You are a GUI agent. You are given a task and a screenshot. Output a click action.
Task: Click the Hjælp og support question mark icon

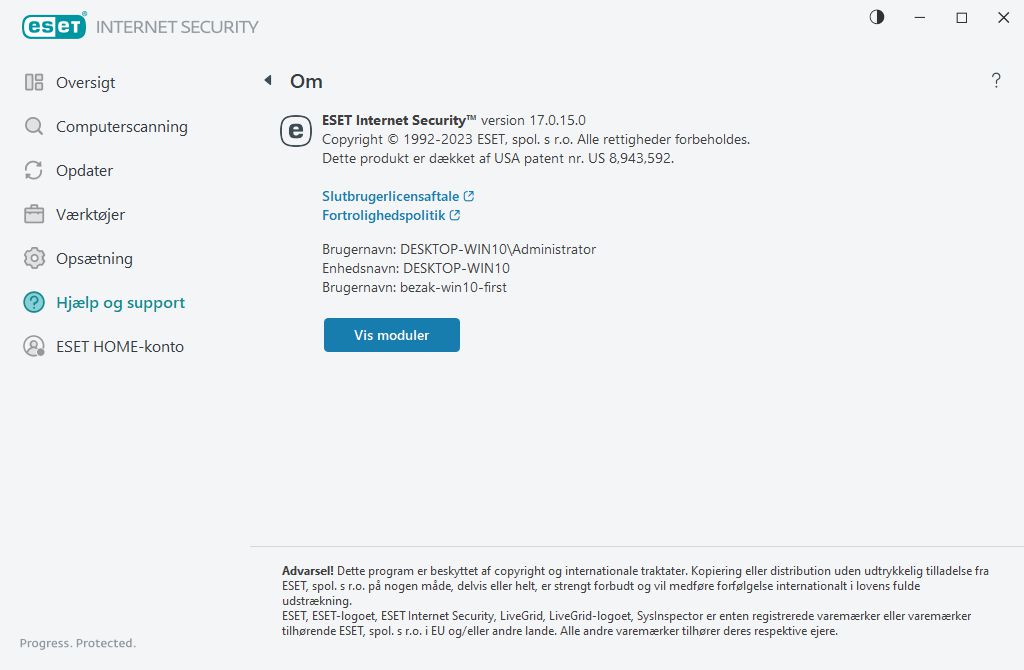(33, 302)
